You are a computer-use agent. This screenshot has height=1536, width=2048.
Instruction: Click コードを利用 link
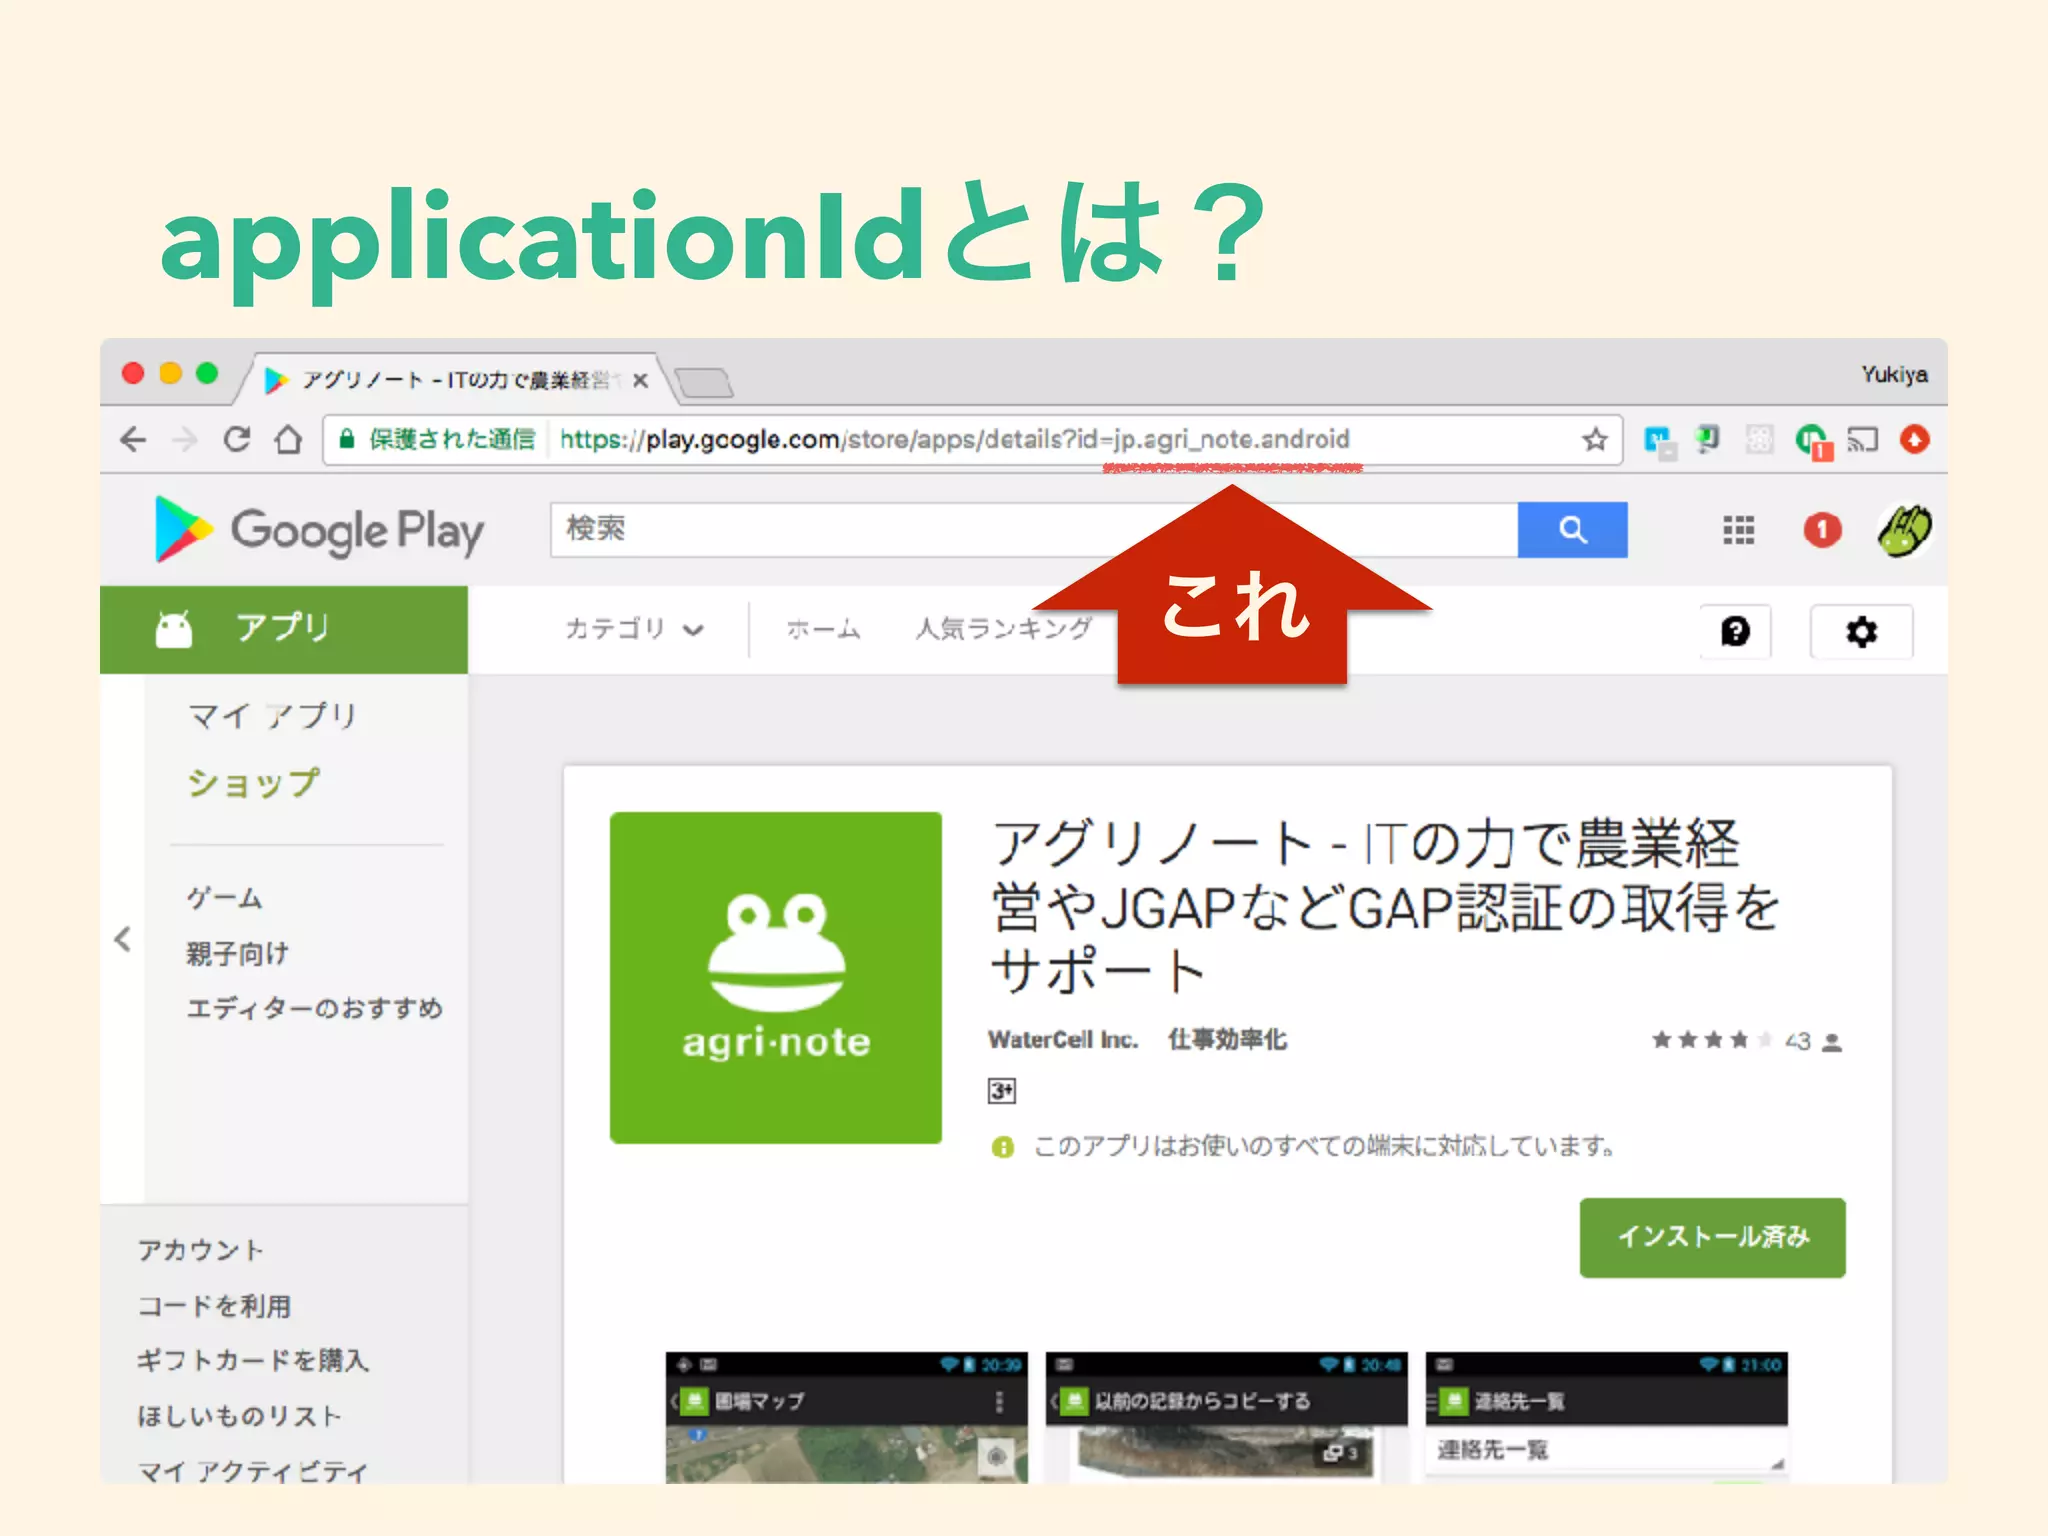click(x=214, y=1306)
